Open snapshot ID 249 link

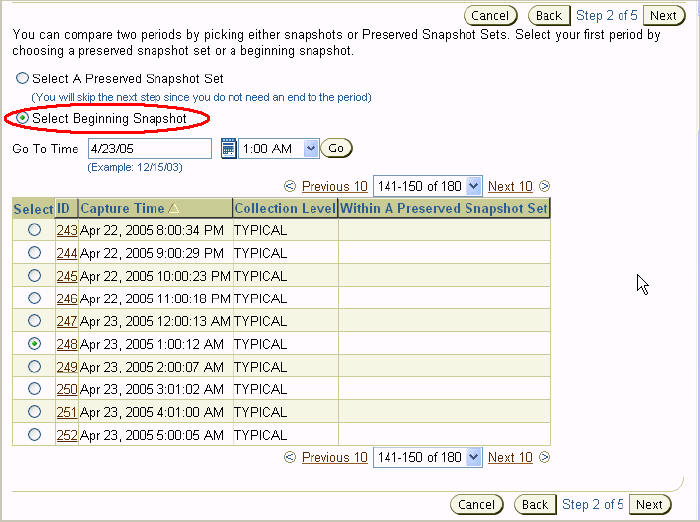[x=67, y=367]
